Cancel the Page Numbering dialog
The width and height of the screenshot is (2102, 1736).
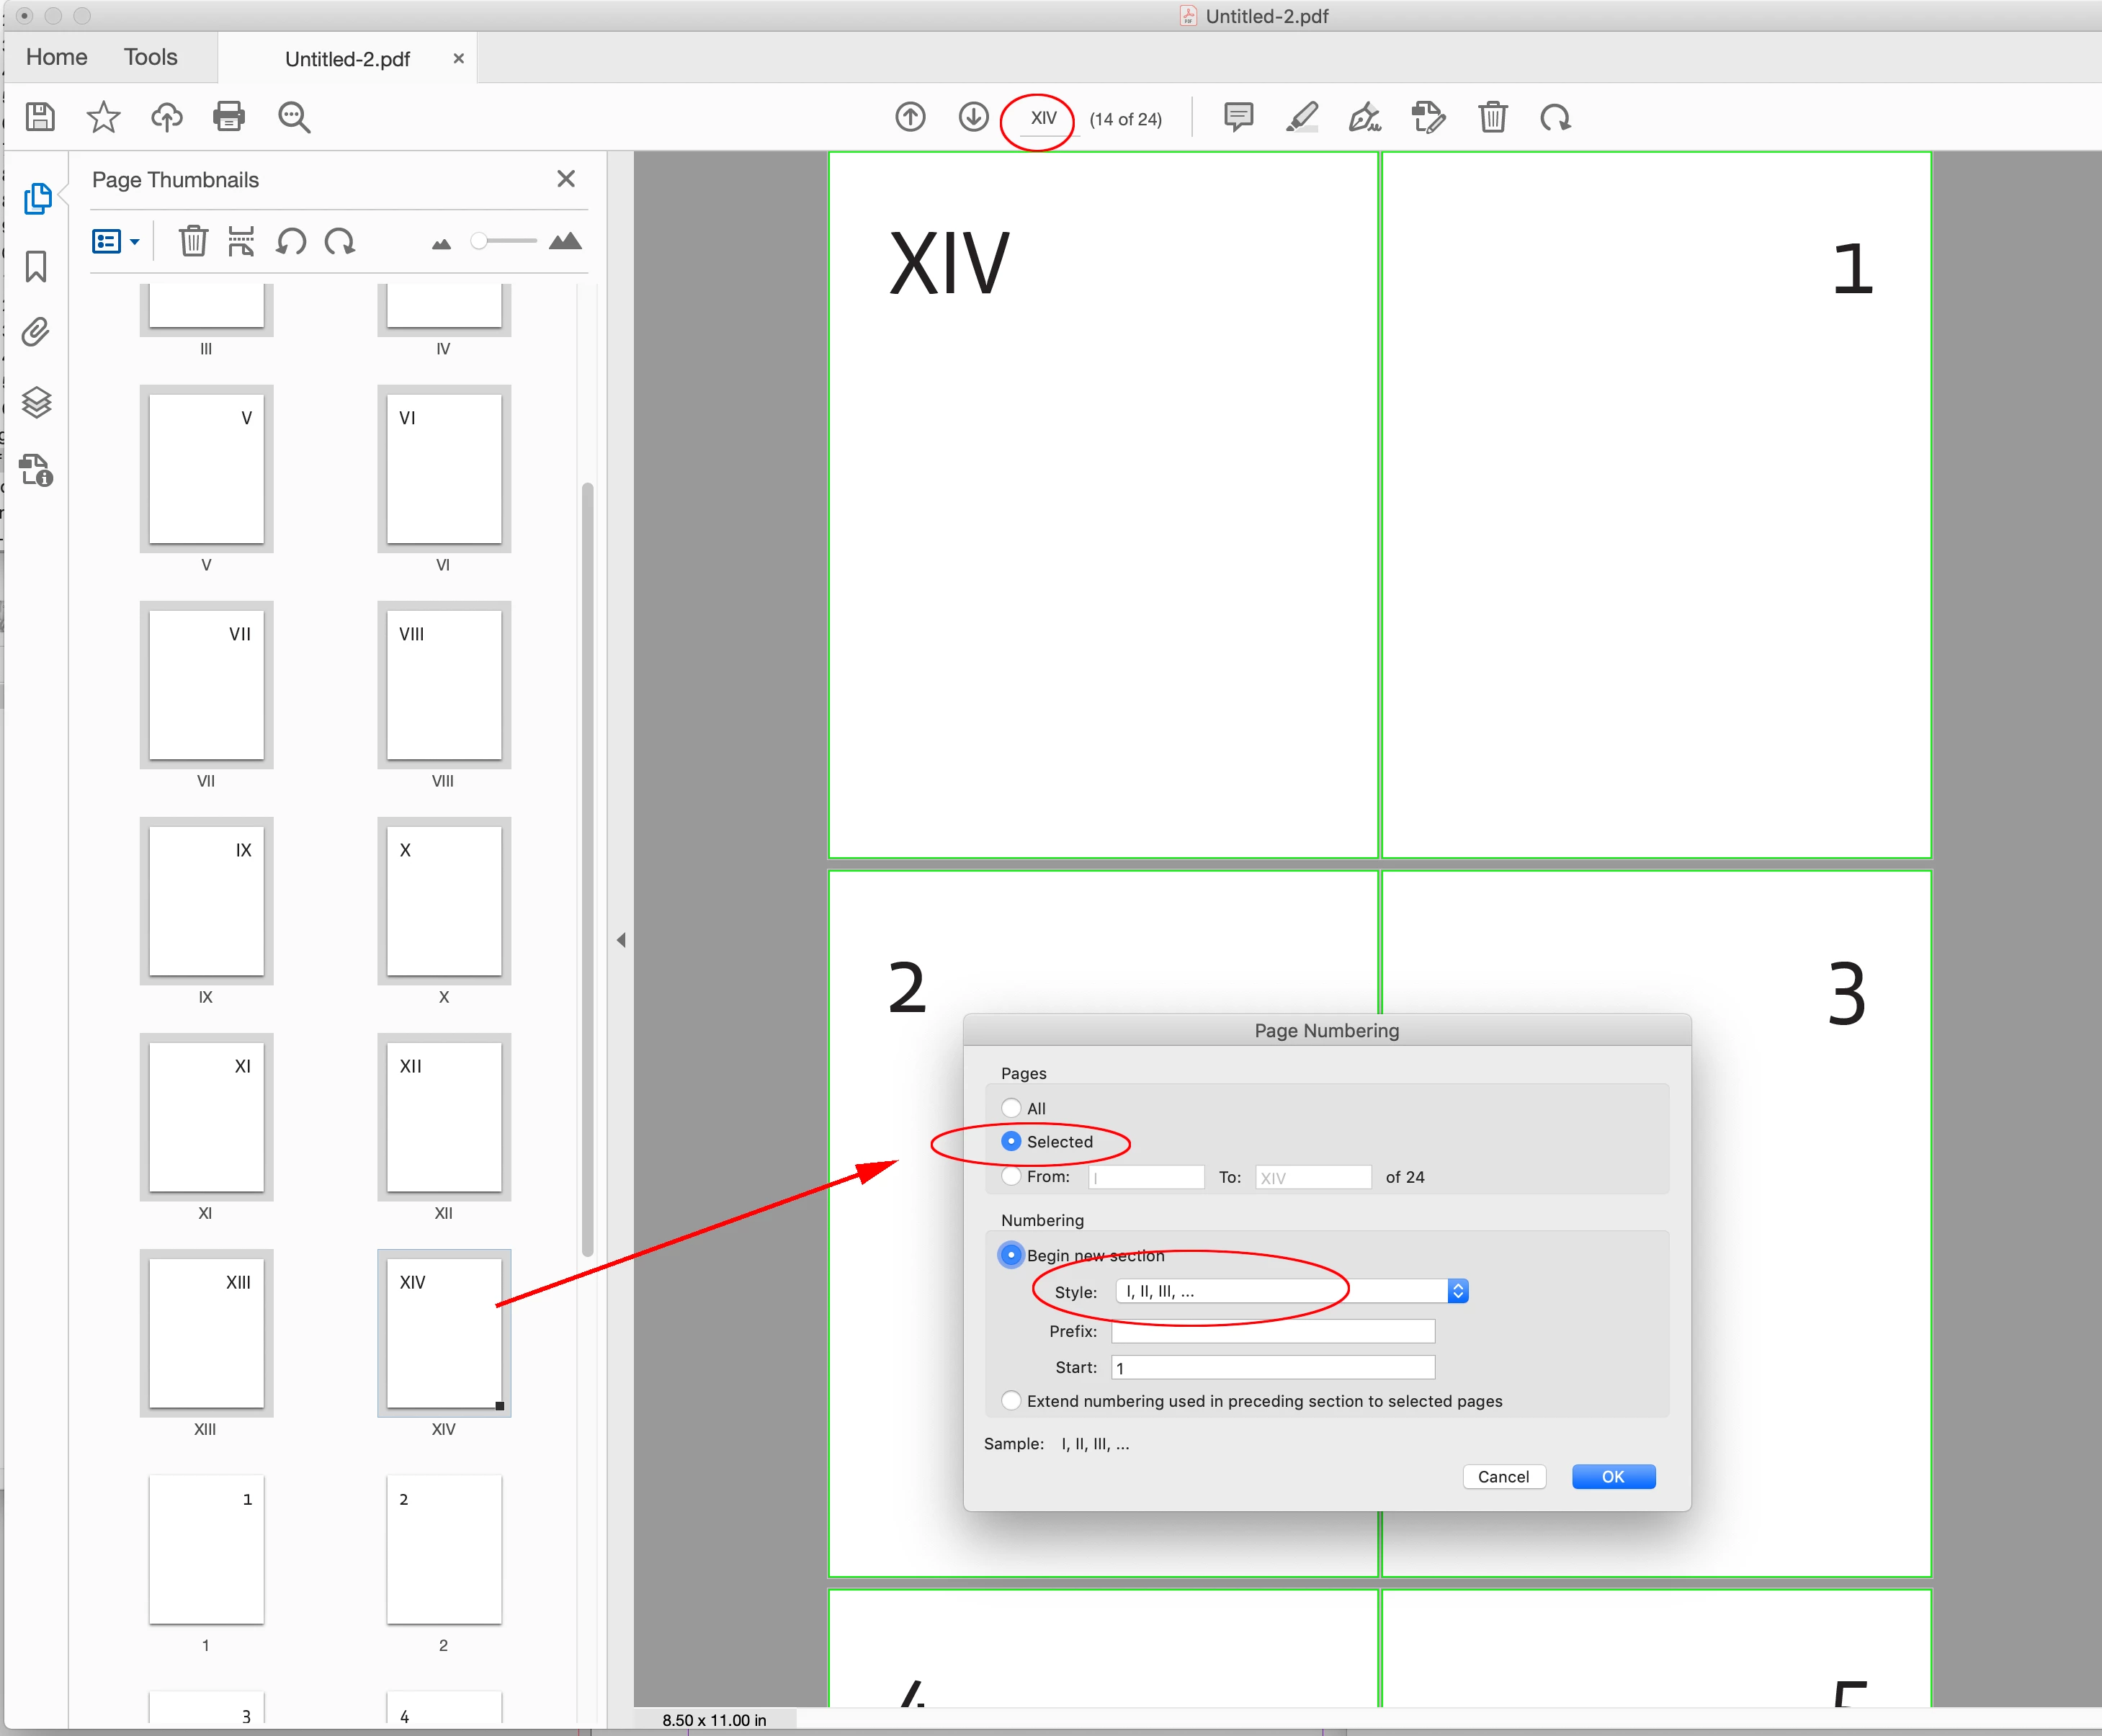coord(1503,1476)
